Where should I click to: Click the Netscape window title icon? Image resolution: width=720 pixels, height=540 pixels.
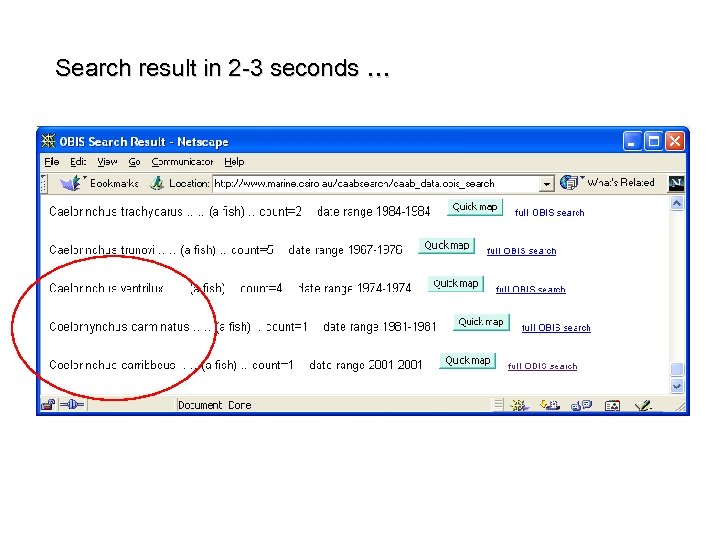[48, 141]
